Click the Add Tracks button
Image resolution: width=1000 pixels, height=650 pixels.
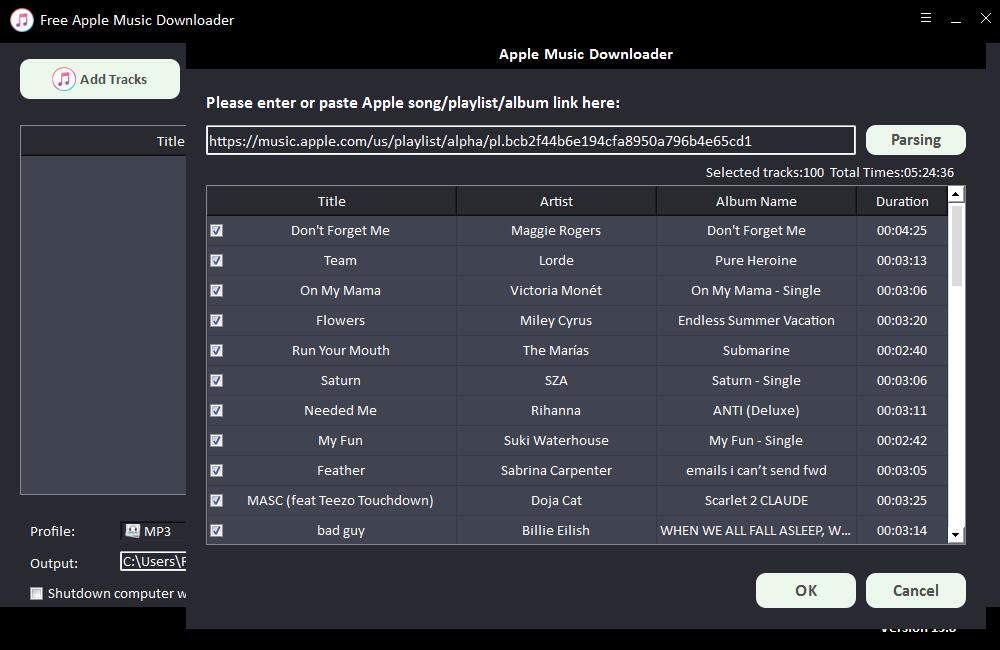(x=100, y=79)
